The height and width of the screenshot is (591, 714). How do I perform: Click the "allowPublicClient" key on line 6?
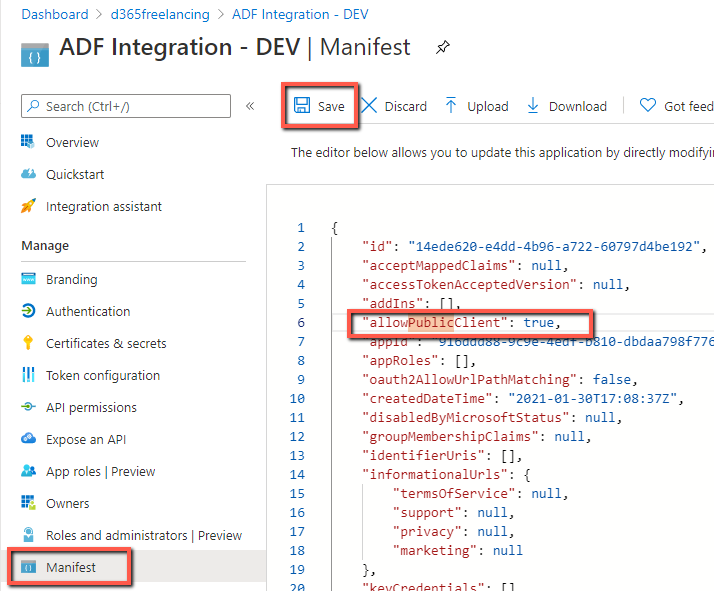click(435, 322)
